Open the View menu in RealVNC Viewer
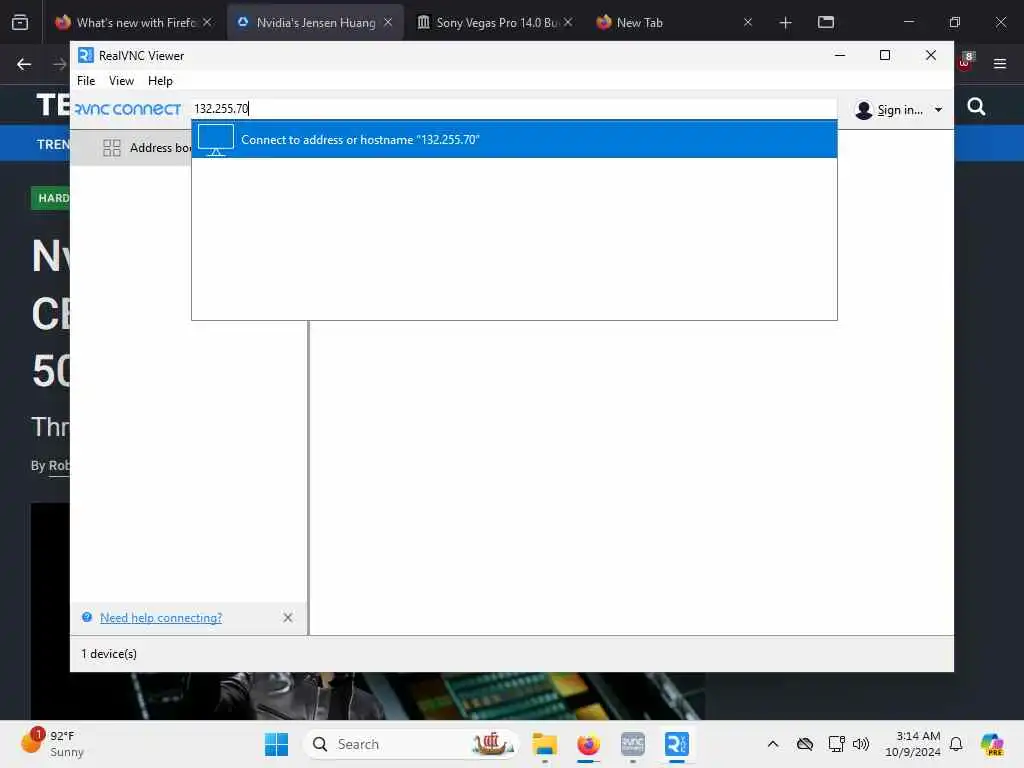The width and height of the screenshot is (1024, 768). click(x=121, y=81)
